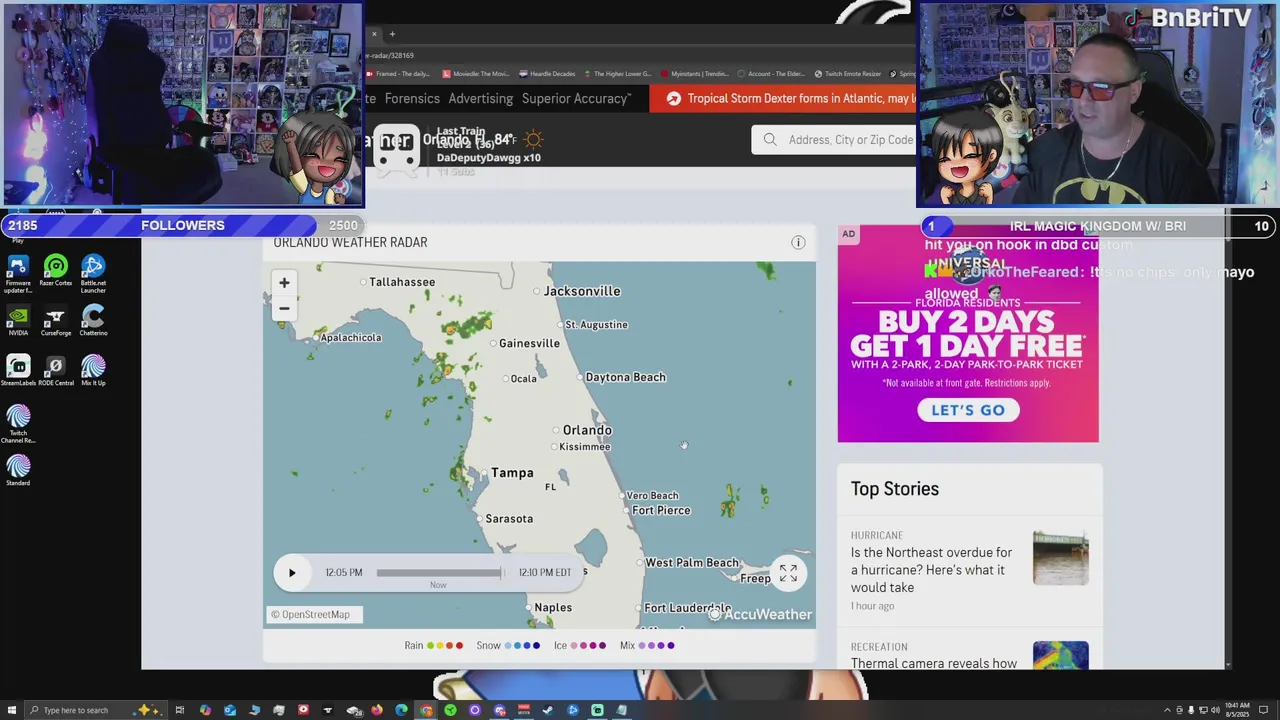Select the Twitch Channel Re... desktop shortcut
This screenshot has height=720, width=1280.
18,424
